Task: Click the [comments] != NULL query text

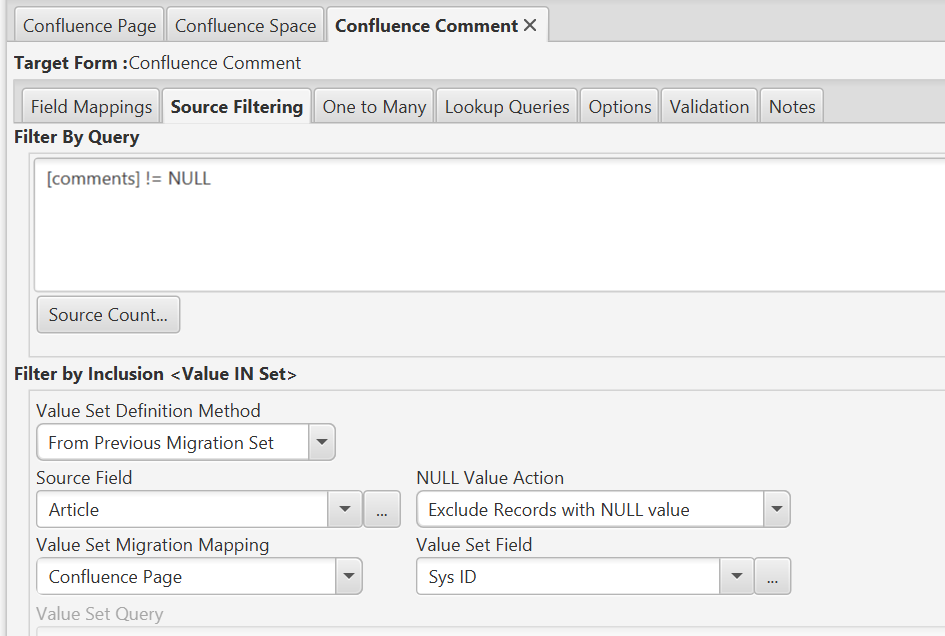Action: pyautogui.click(x=128, y=178)
